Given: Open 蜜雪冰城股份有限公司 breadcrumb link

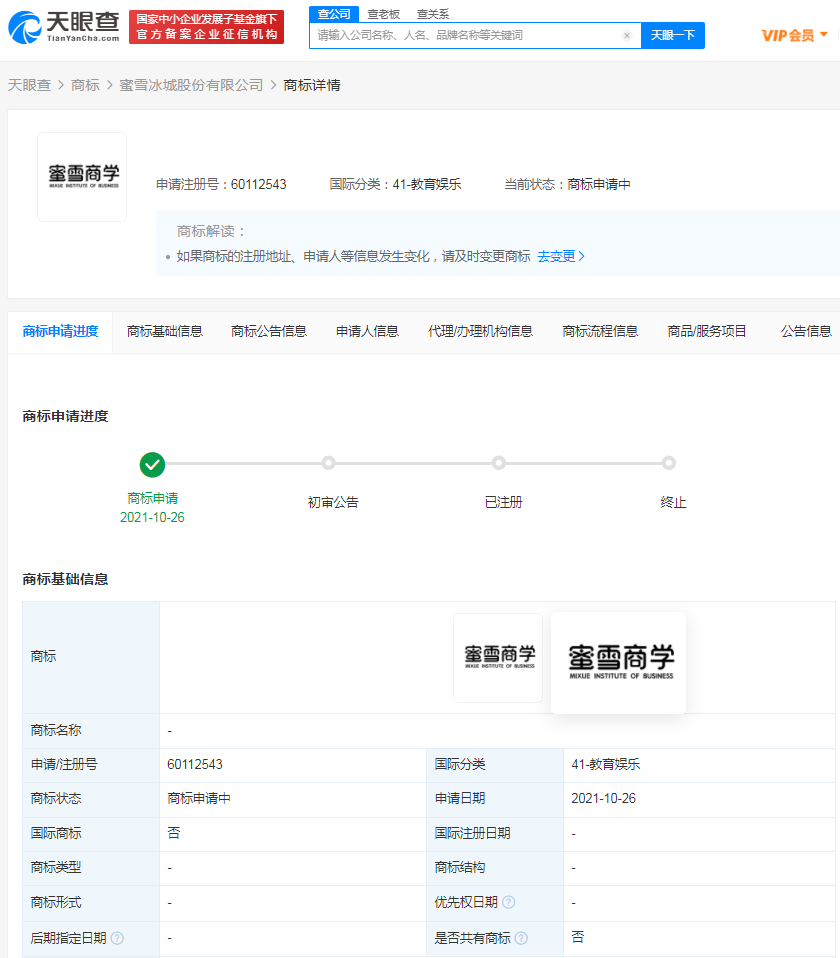Looking at the screenshot, I should coord(191,85).
